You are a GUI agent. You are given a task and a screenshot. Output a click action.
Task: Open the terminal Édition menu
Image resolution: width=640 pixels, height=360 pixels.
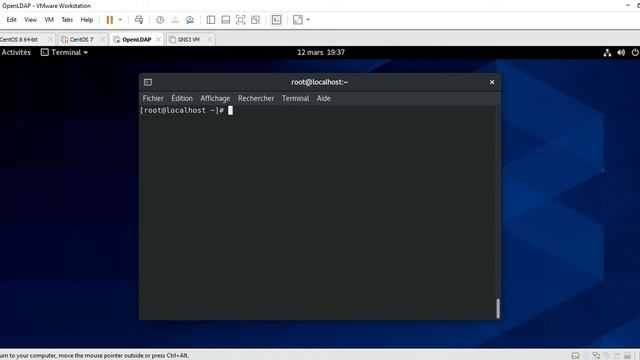click(182, 98)
